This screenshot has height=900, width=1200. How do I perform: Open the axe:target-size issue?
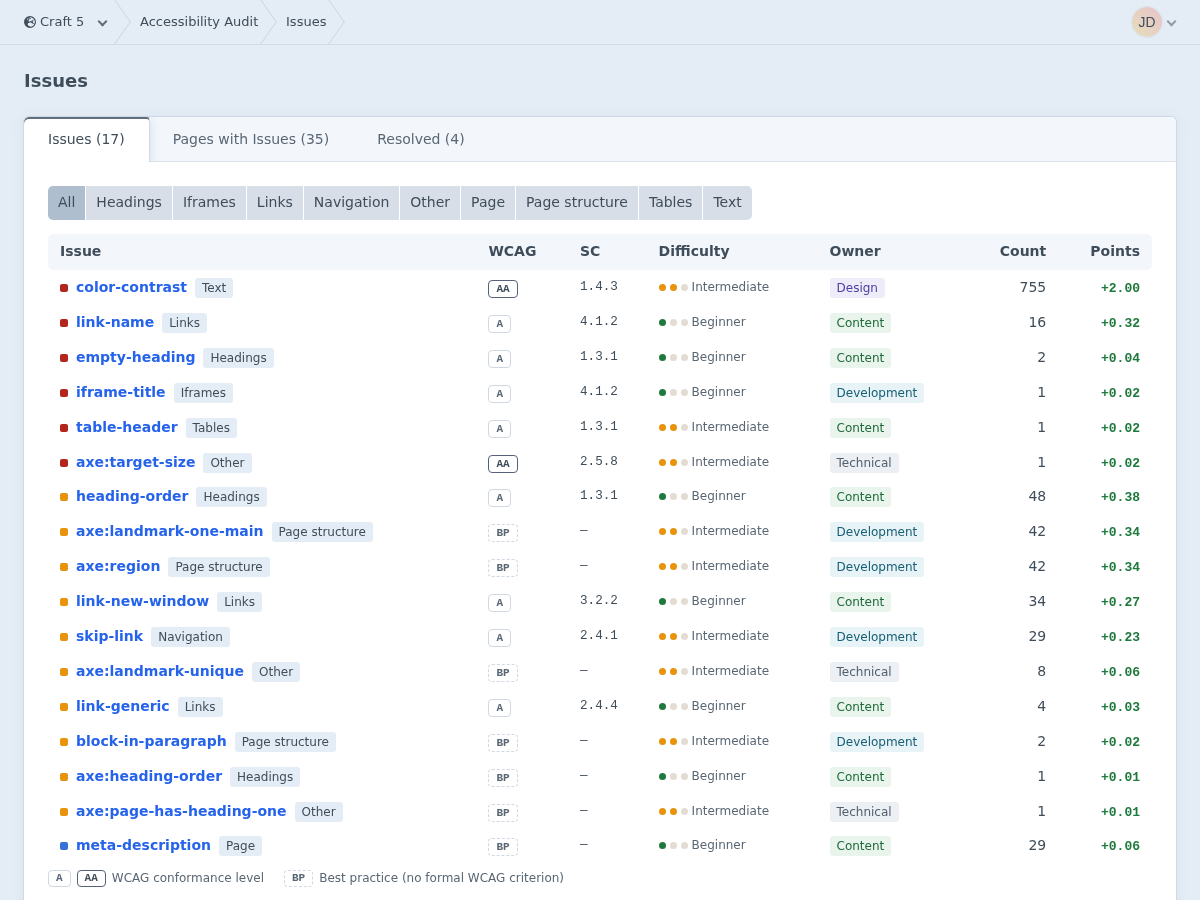coord(136,462)
